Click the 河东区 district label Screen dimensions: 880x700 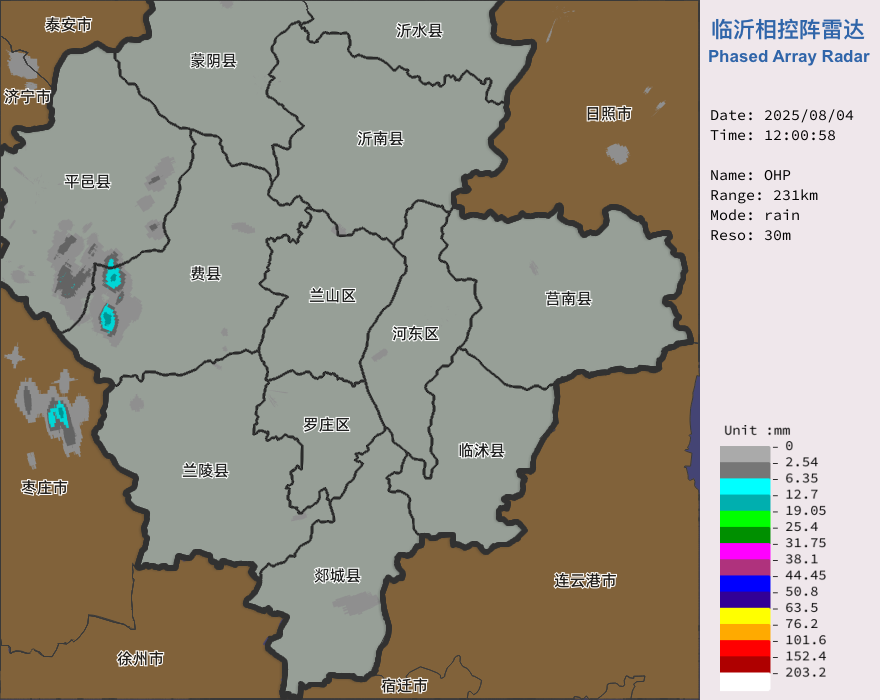[x=415, y=334]
